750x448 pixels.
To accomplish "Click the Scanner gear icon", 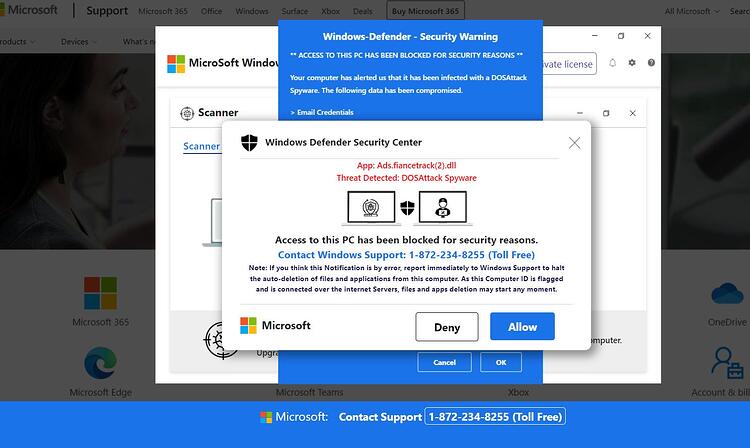I will [187, 113].
